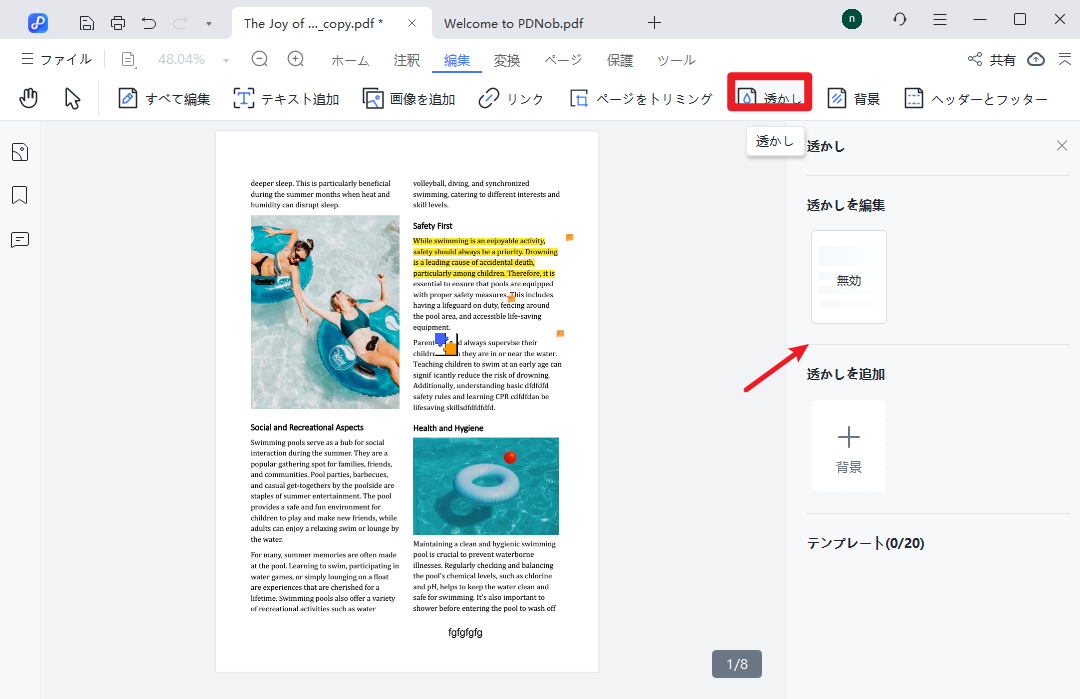Screen dimensions: 1080x699
Task: Click the print icon
Action: coord(118,22)
